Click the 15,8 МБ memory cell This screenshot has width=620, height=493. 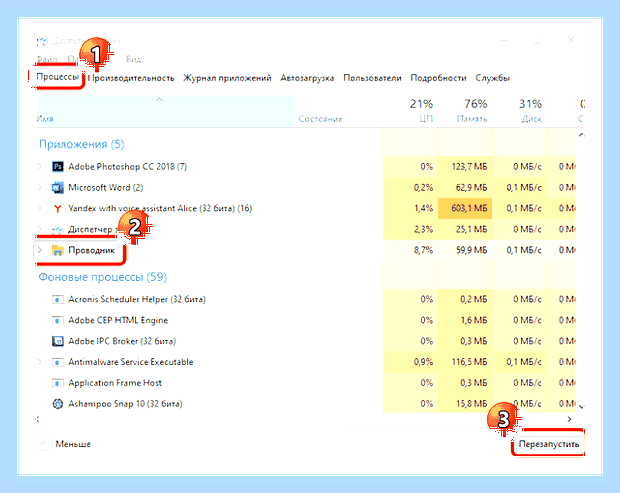click(x=465, y=404)
